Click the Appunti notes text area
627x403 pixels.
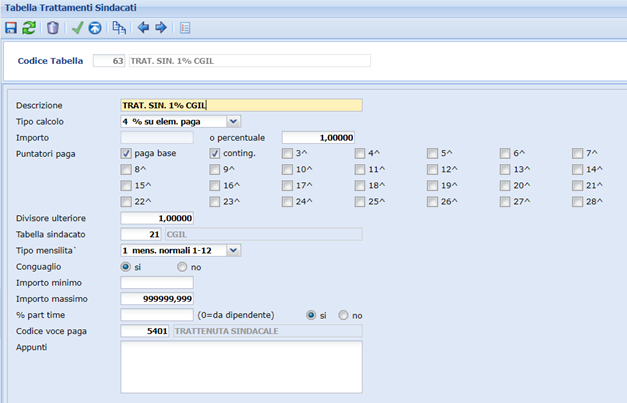(x=242, y=367)
